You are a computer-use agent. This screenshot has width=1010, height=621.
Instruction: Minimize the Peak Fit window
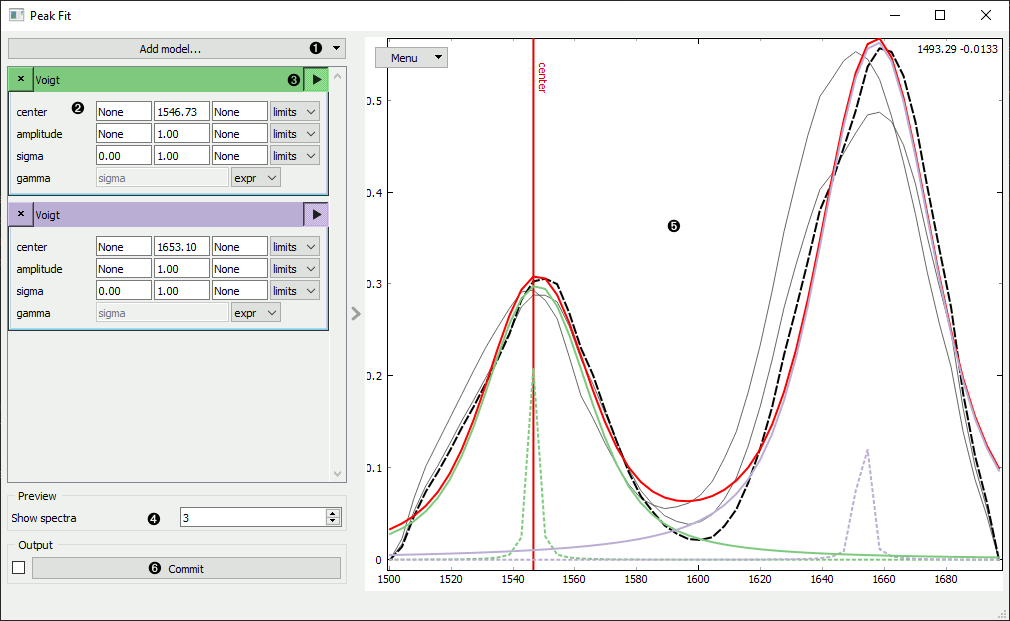click(894, 15)
